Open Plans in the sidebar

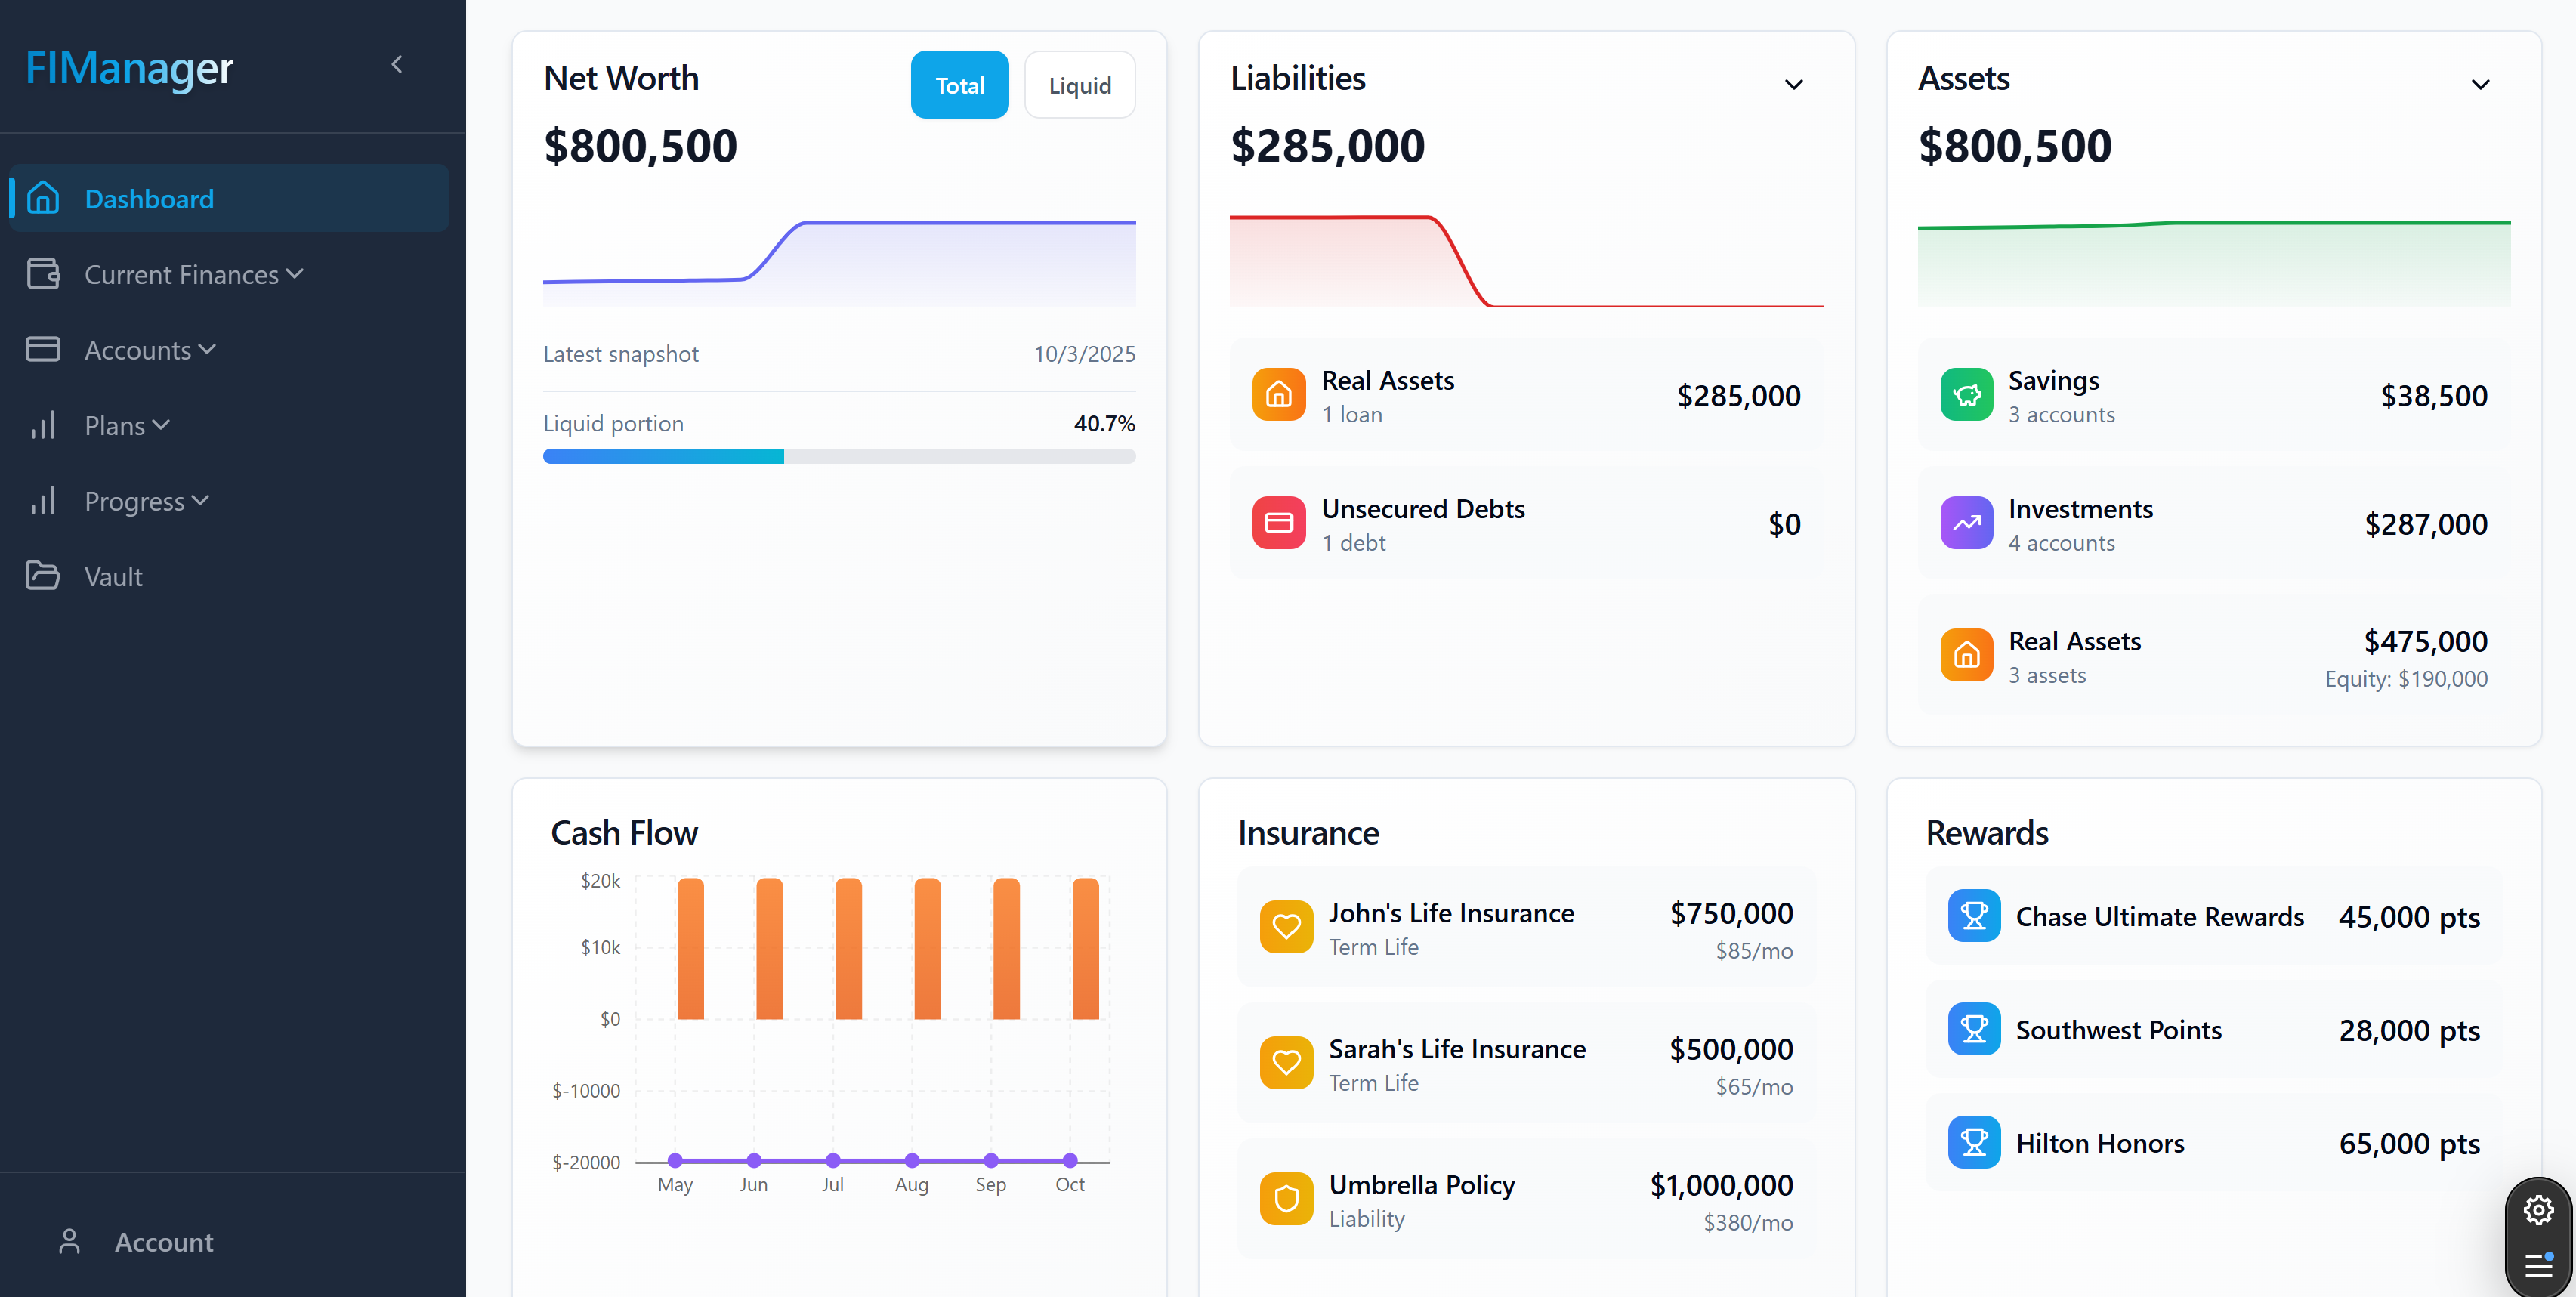229,425
